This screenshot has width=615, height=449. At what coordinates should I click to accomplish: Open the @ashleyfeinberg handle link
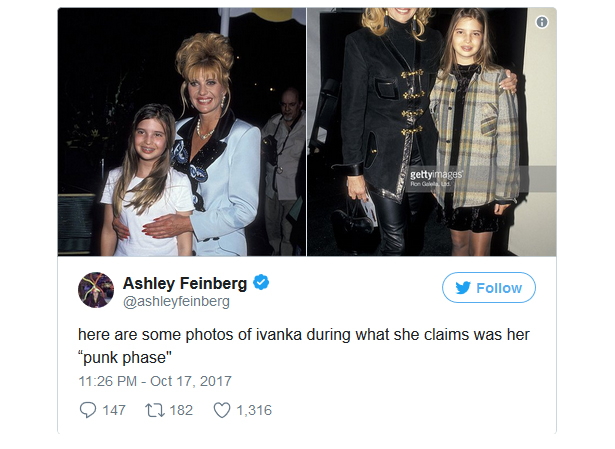point(176,301)
